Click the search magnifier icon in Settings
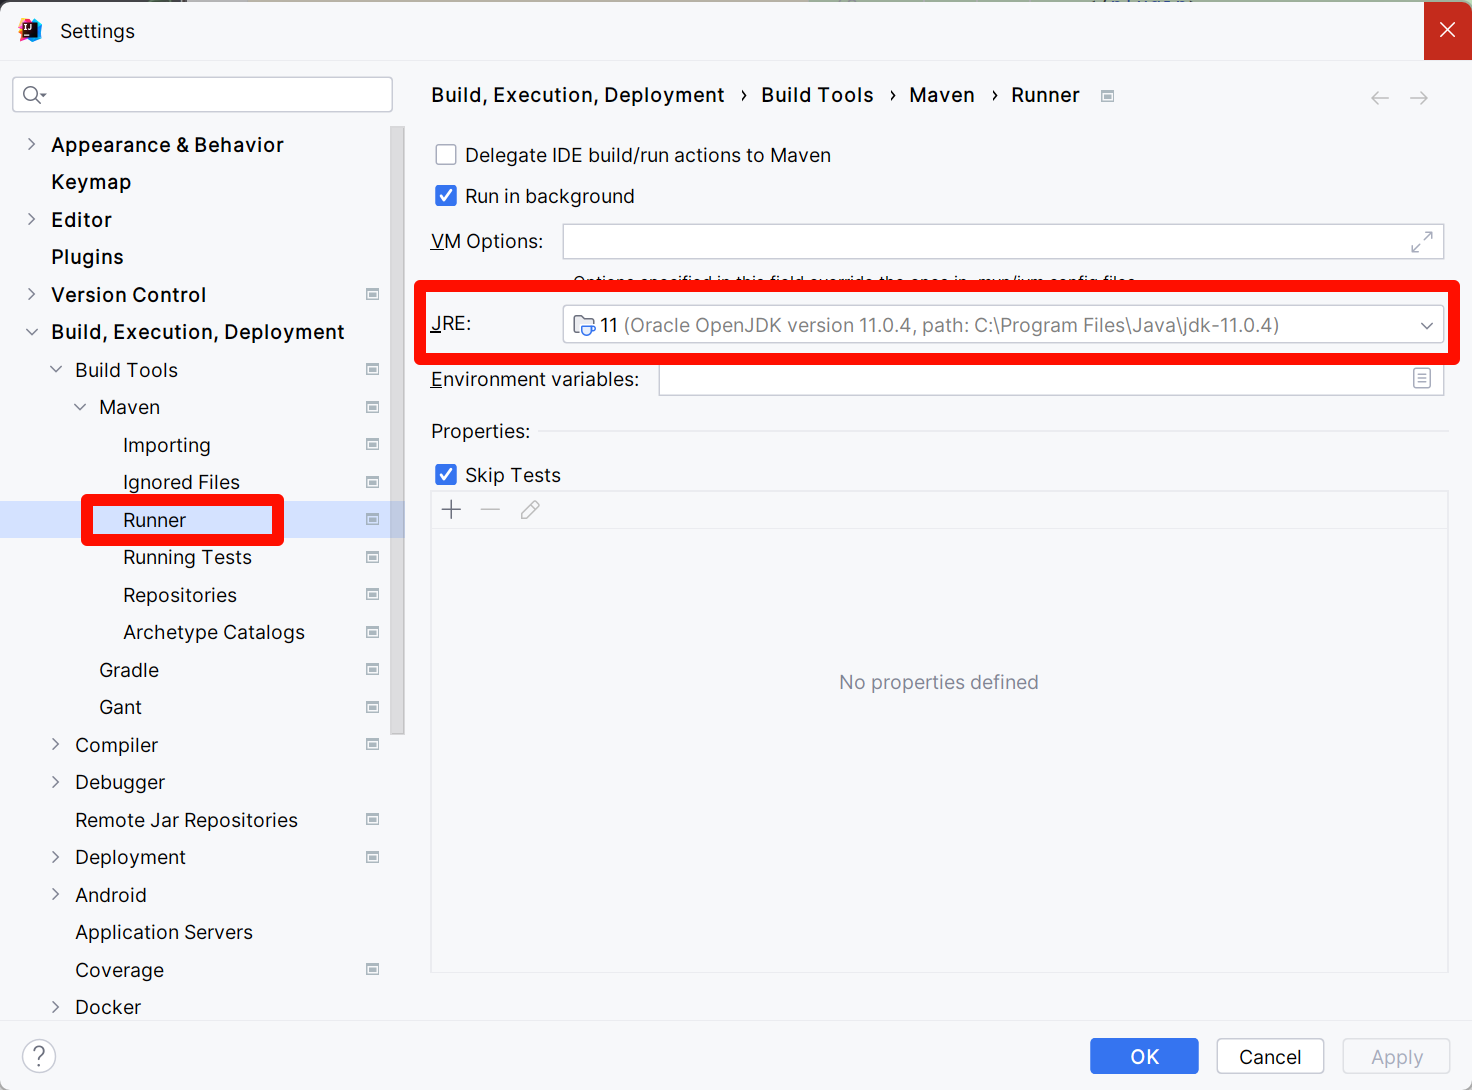1472x1090 pixels. [x=34, y=95]
